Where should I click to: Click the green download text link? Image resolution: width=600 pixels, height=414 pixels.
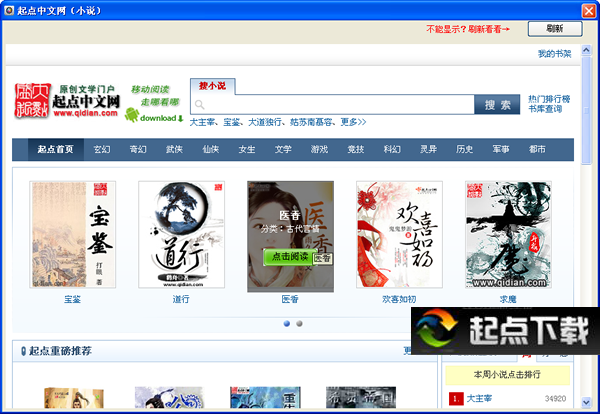click(161, 118)
